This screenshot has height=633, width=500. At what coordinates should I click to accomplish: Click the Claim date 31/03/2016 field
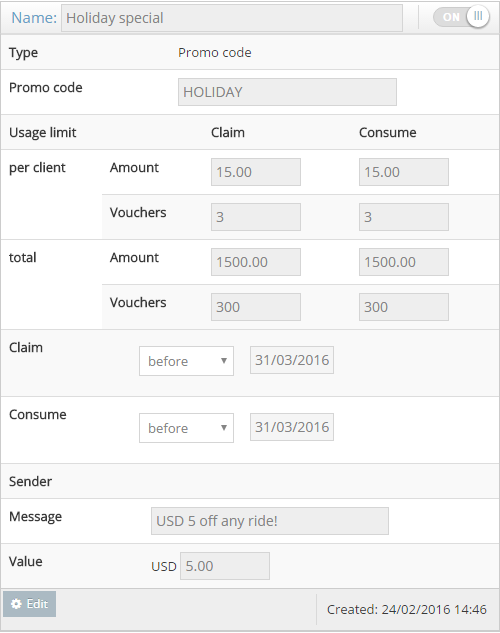[x=292, y=360]
